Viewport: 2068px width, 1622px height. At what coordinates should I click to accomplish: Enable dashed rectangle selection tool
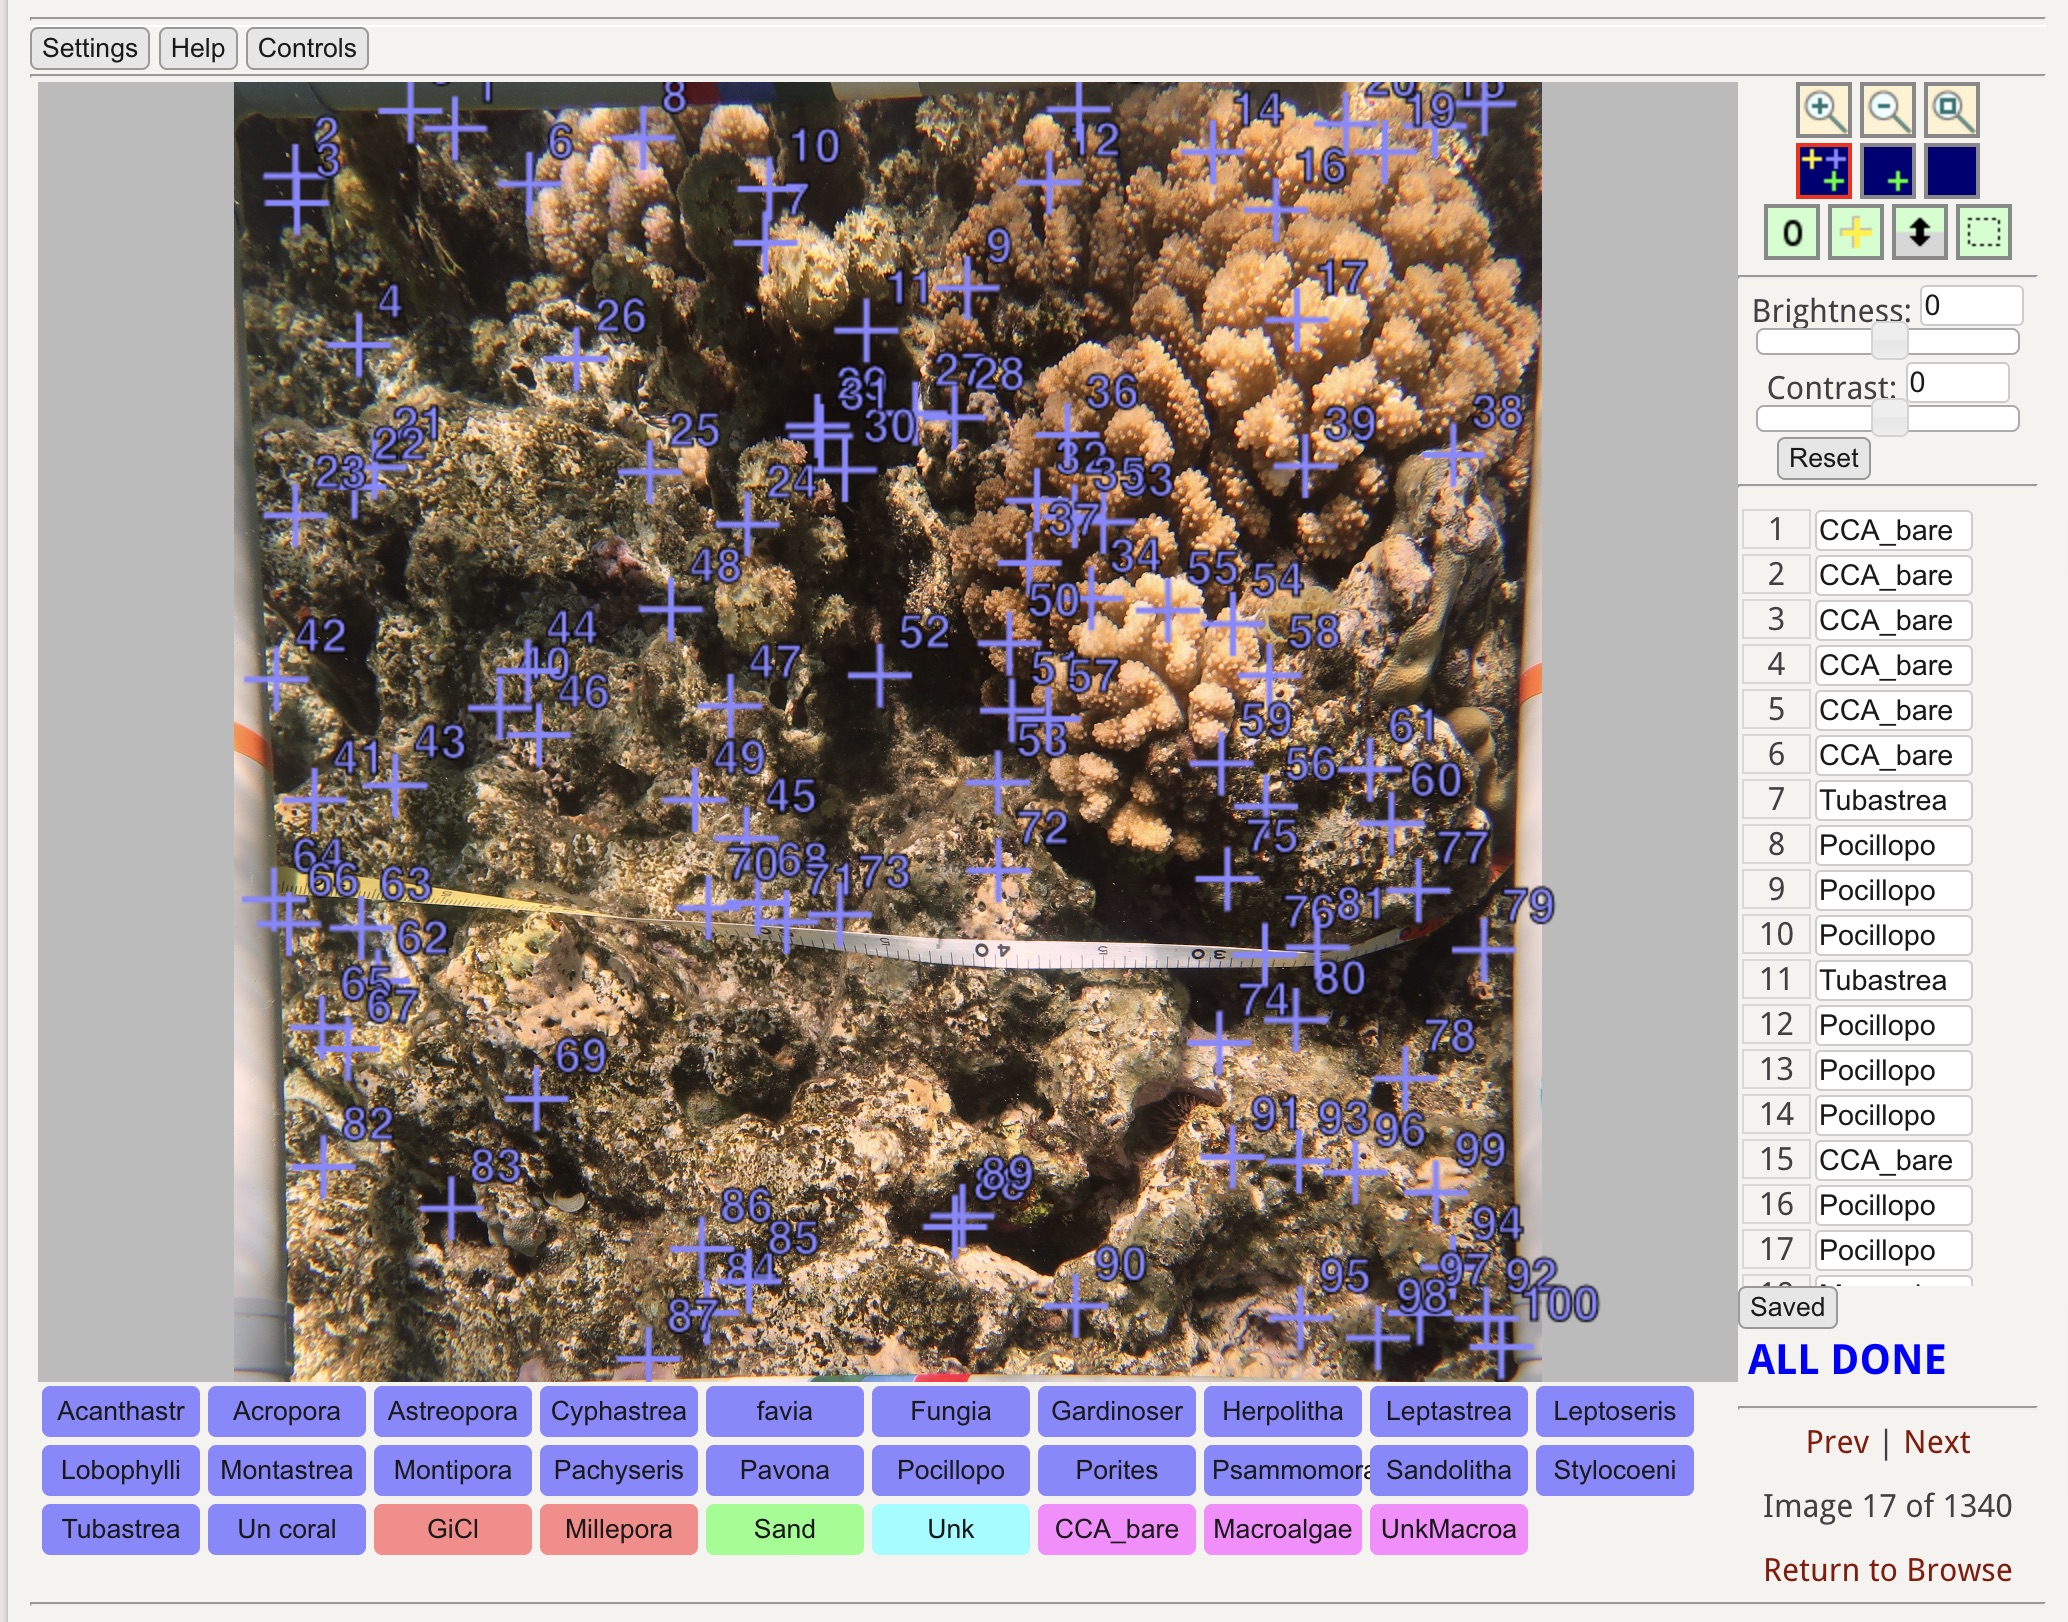(x=1983, y=233)
